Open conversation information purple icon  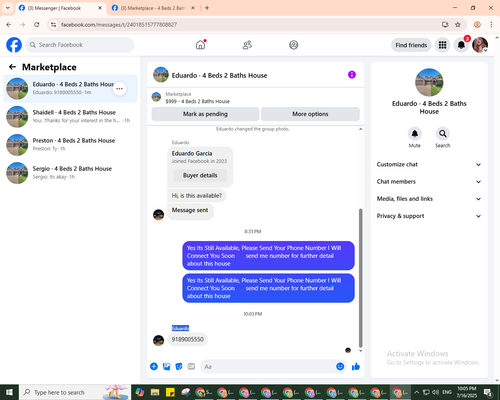click(352, 75)
